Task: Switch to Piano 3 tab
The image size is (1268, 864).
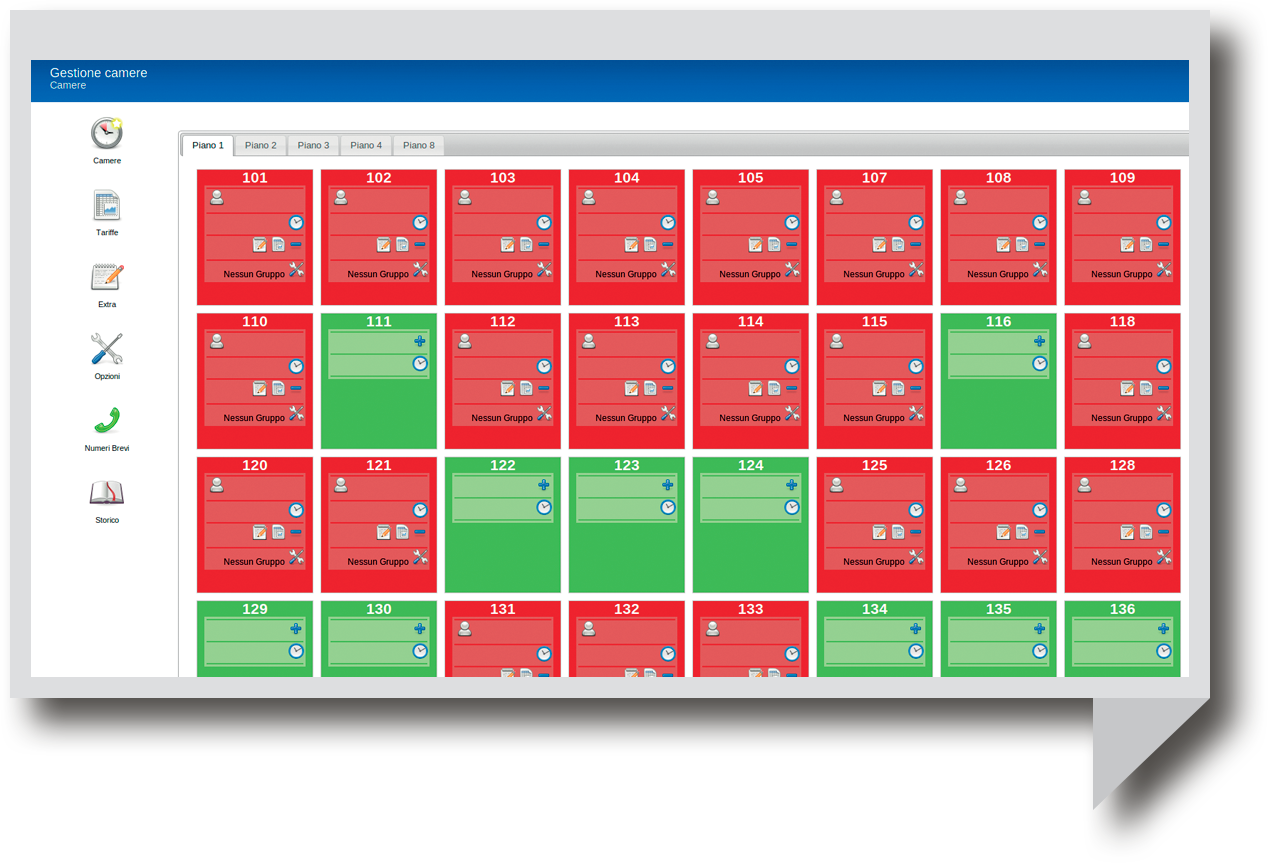Action: 313,146
